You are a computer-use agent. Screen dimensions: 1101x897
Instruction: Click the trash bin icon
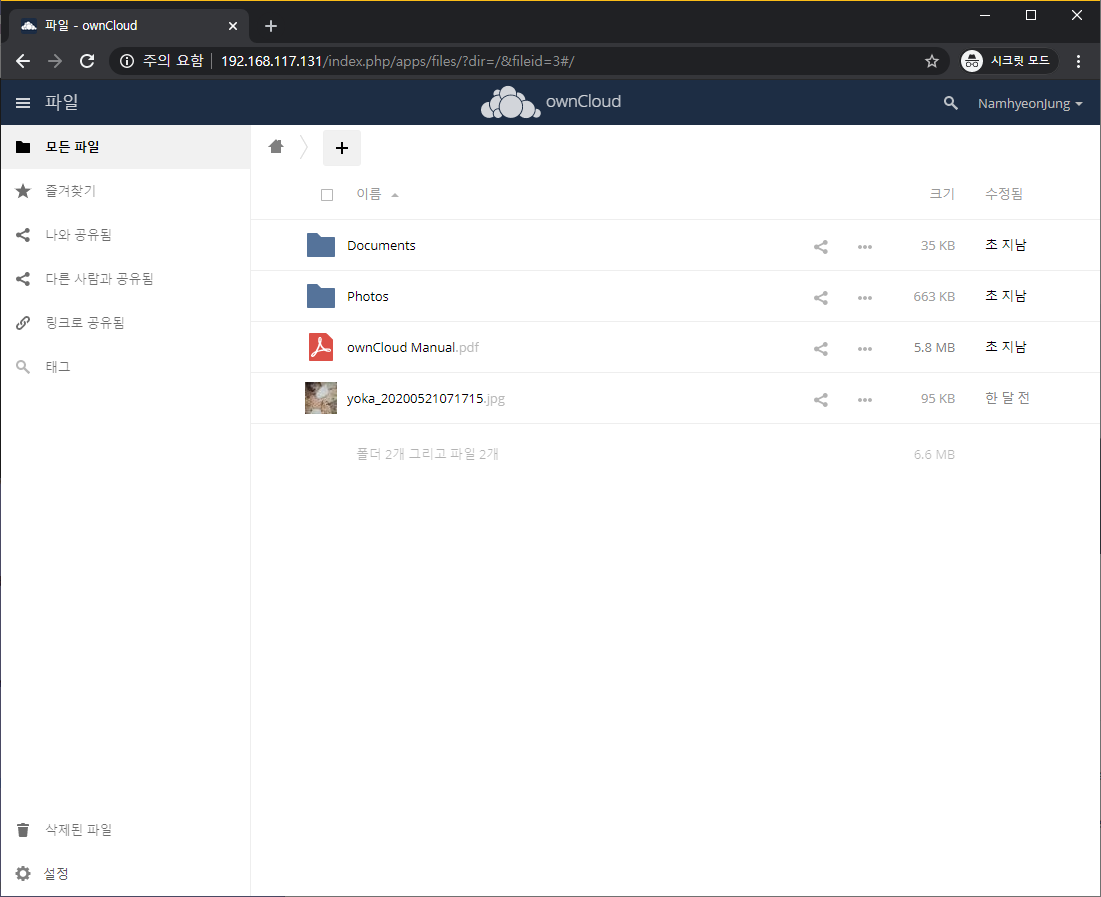[23, 830]
